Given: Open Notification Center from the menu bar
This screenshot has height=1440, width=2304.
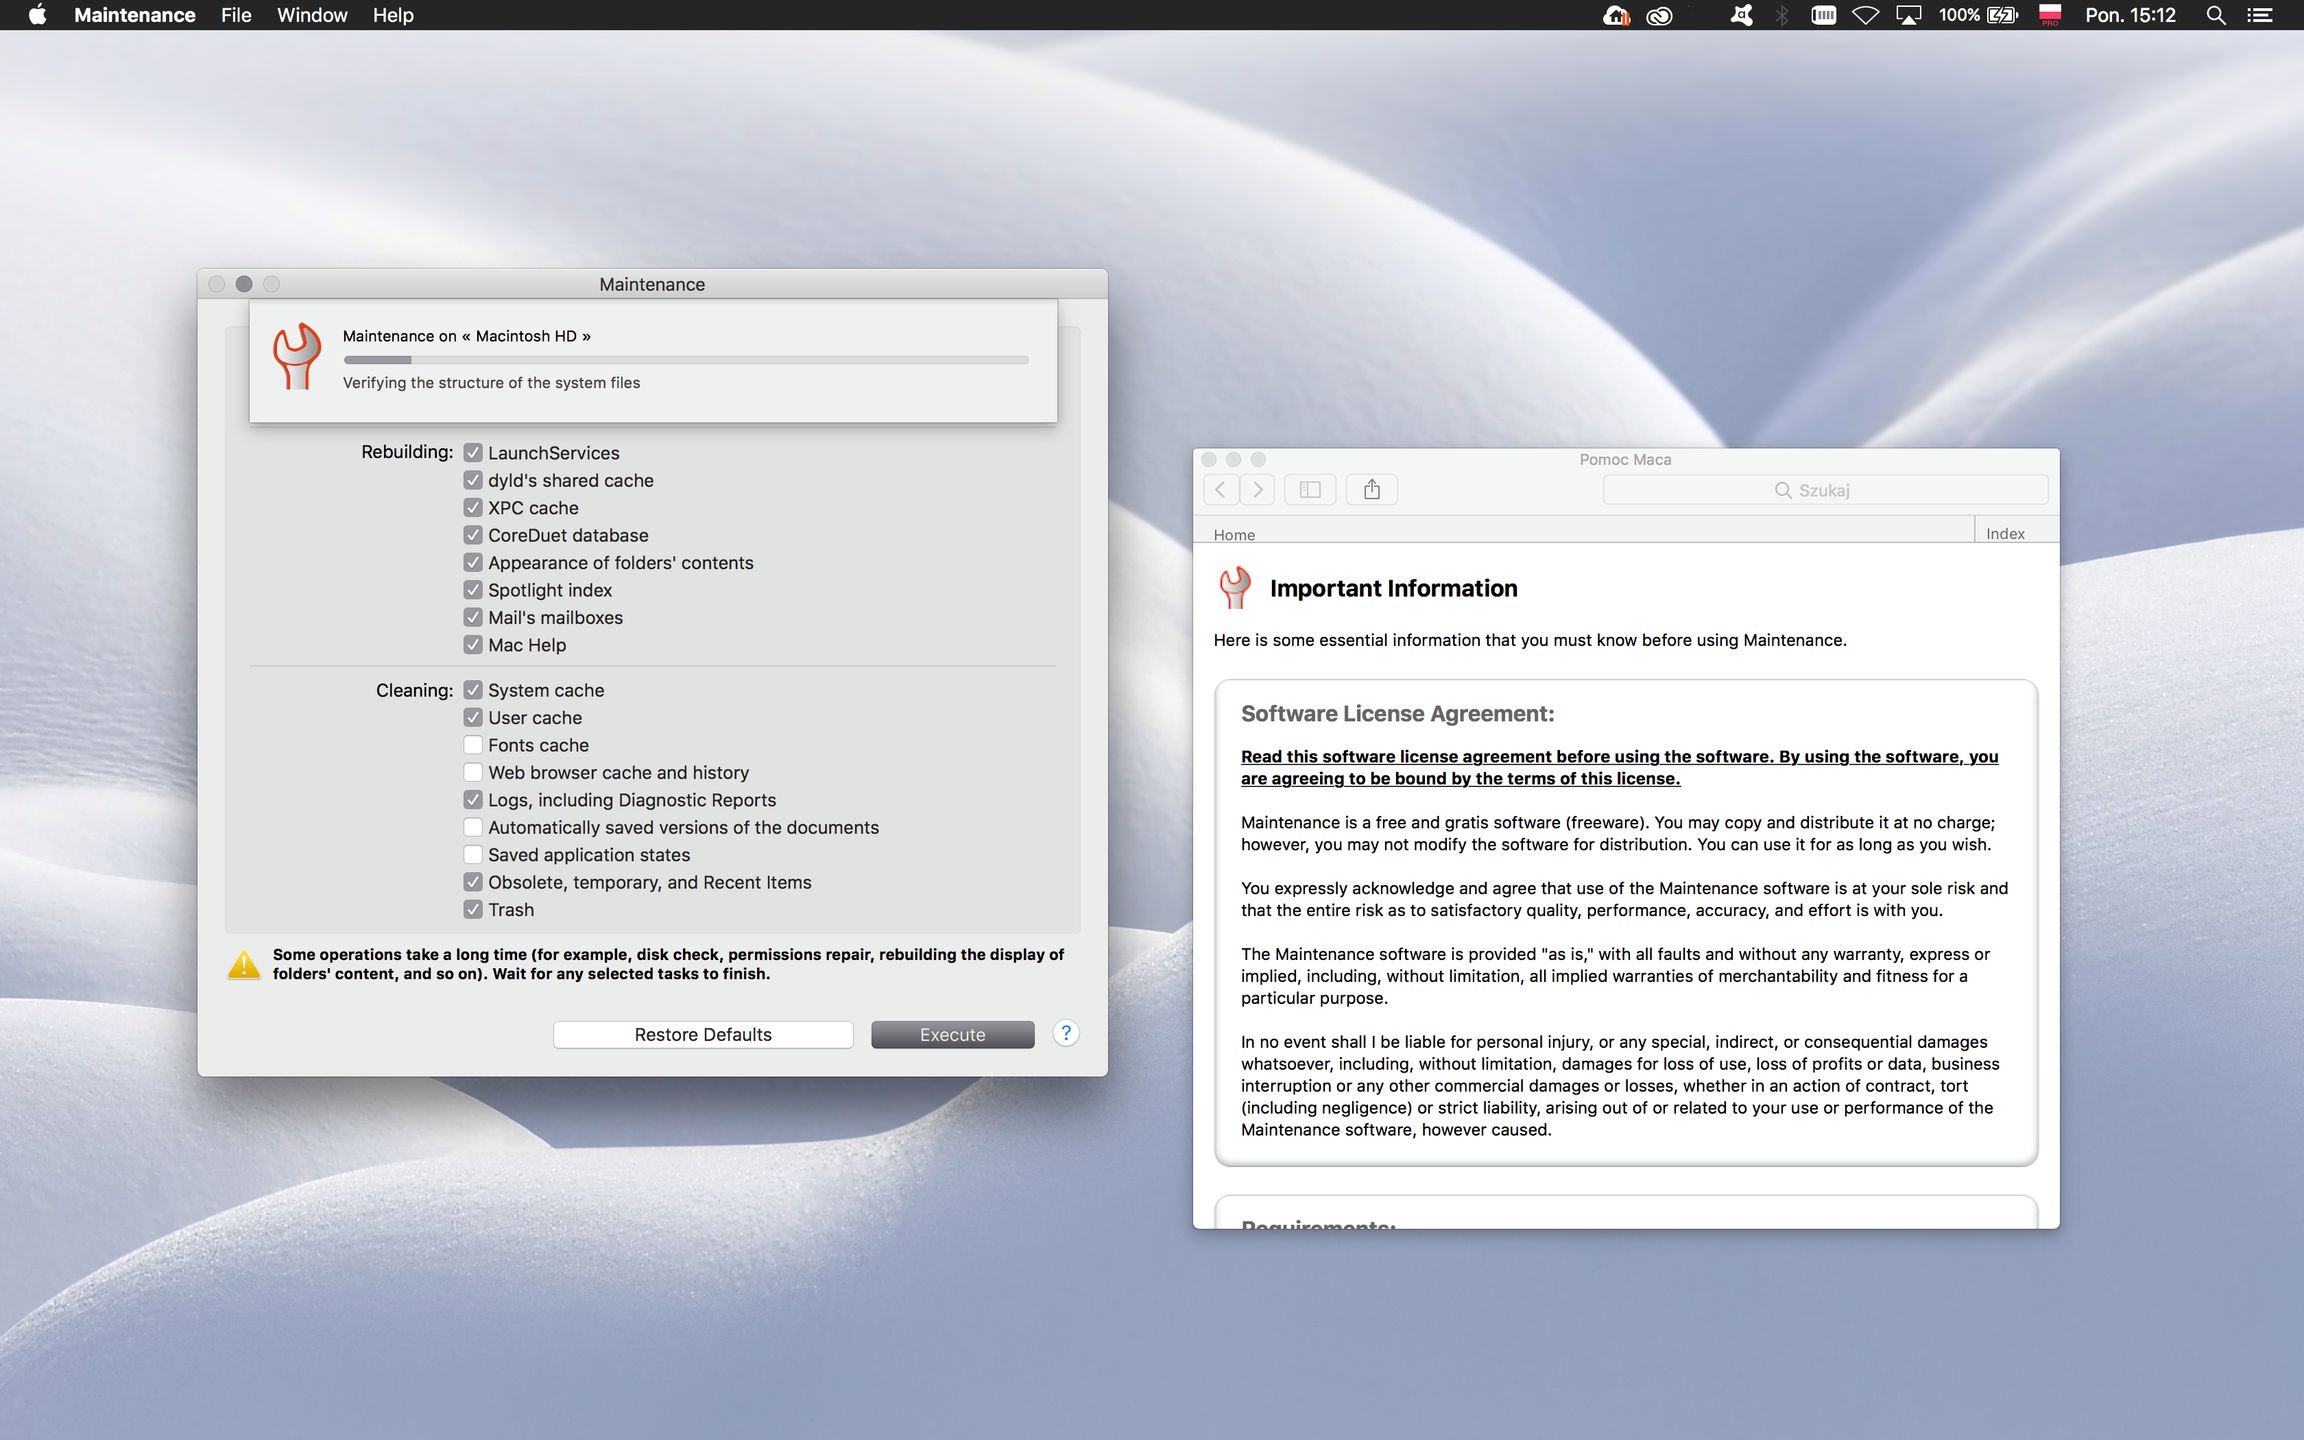Looking at the screenshot, I should coord(2261,15).
